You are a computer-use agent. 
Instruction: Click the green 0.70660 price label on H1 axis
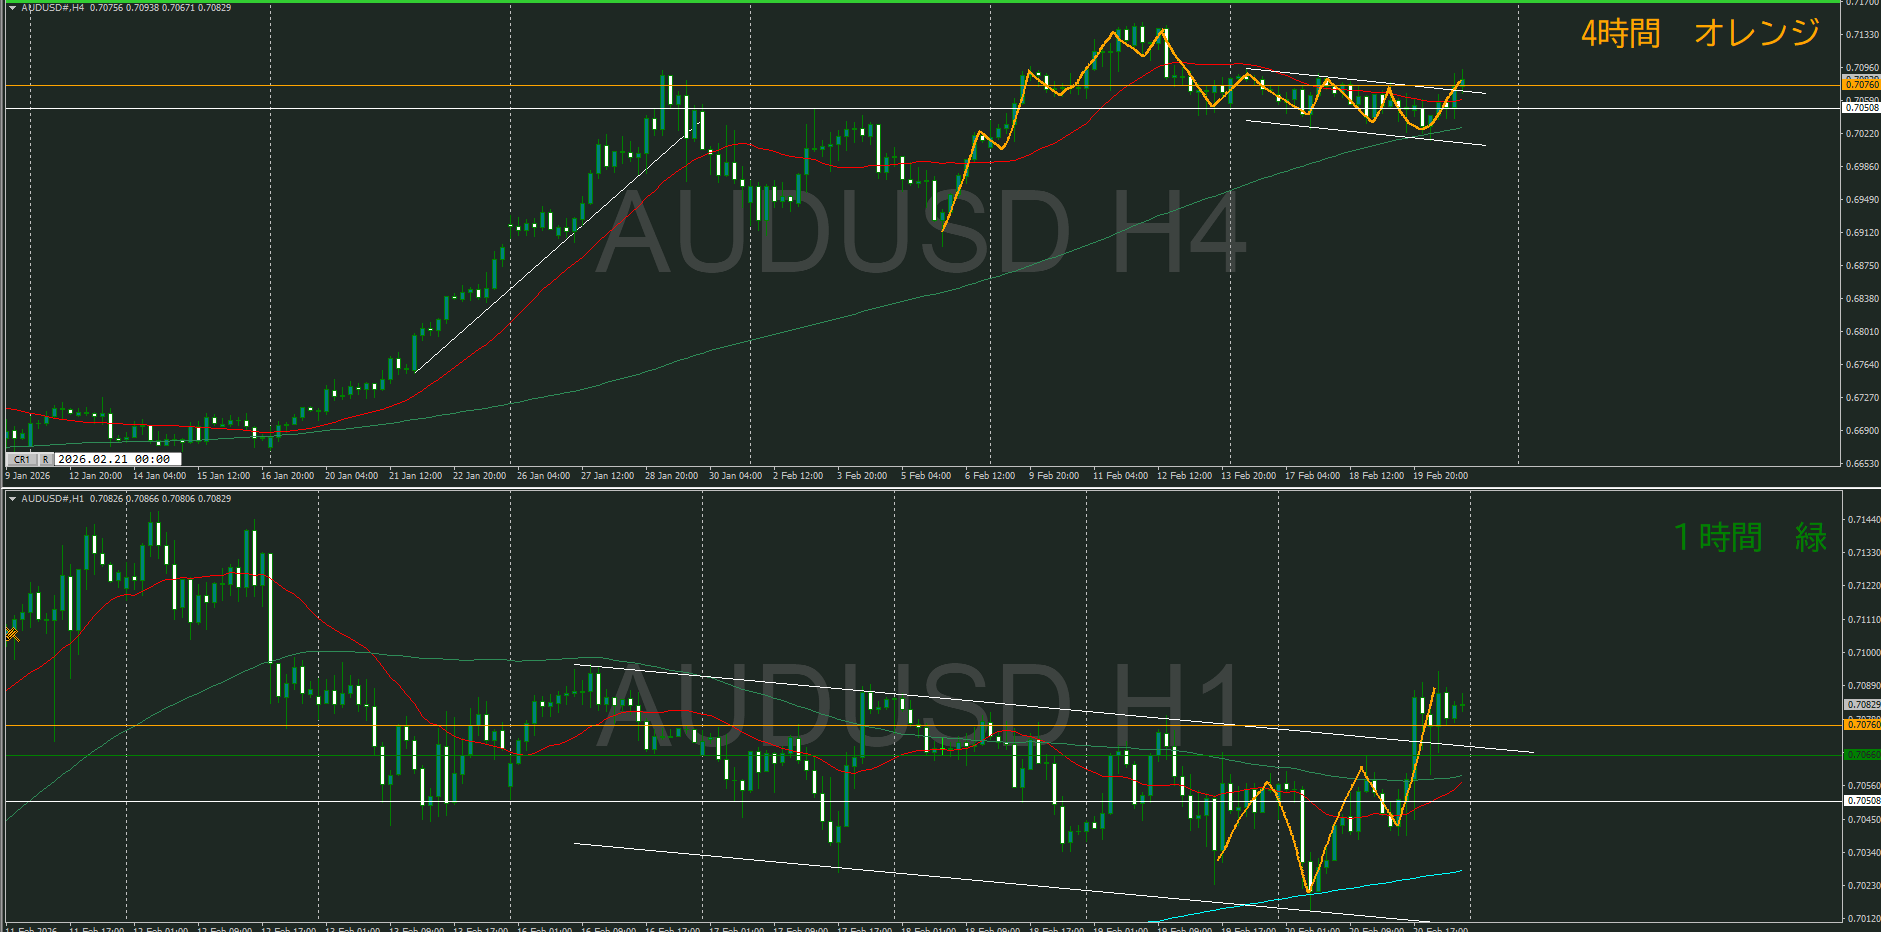(x=1861, y=755)
